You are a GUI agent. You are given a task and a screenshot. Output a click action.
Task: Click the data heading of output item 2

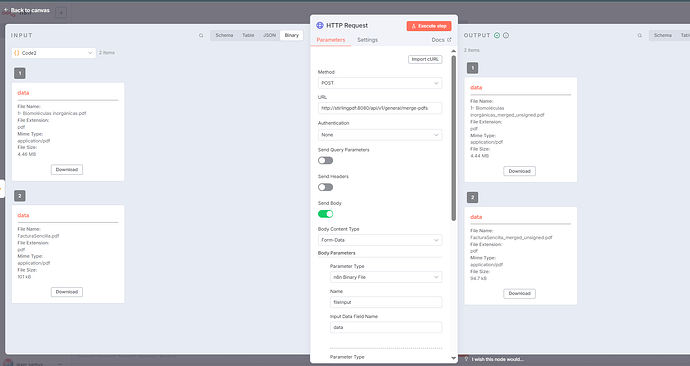pos(476,217)
